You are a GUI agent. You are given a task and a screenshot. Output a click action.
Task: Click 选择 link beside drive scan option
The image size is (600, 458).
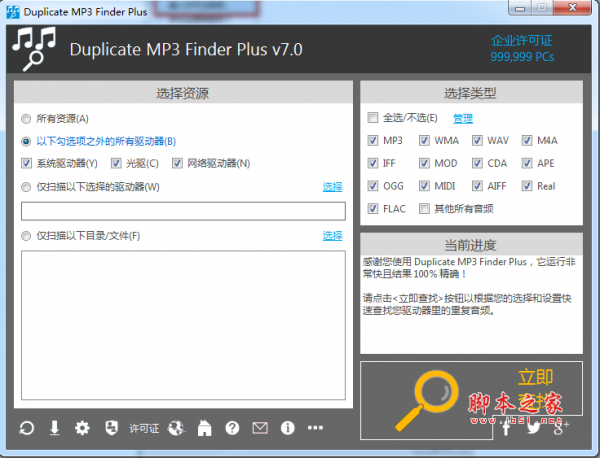[333, 187]
